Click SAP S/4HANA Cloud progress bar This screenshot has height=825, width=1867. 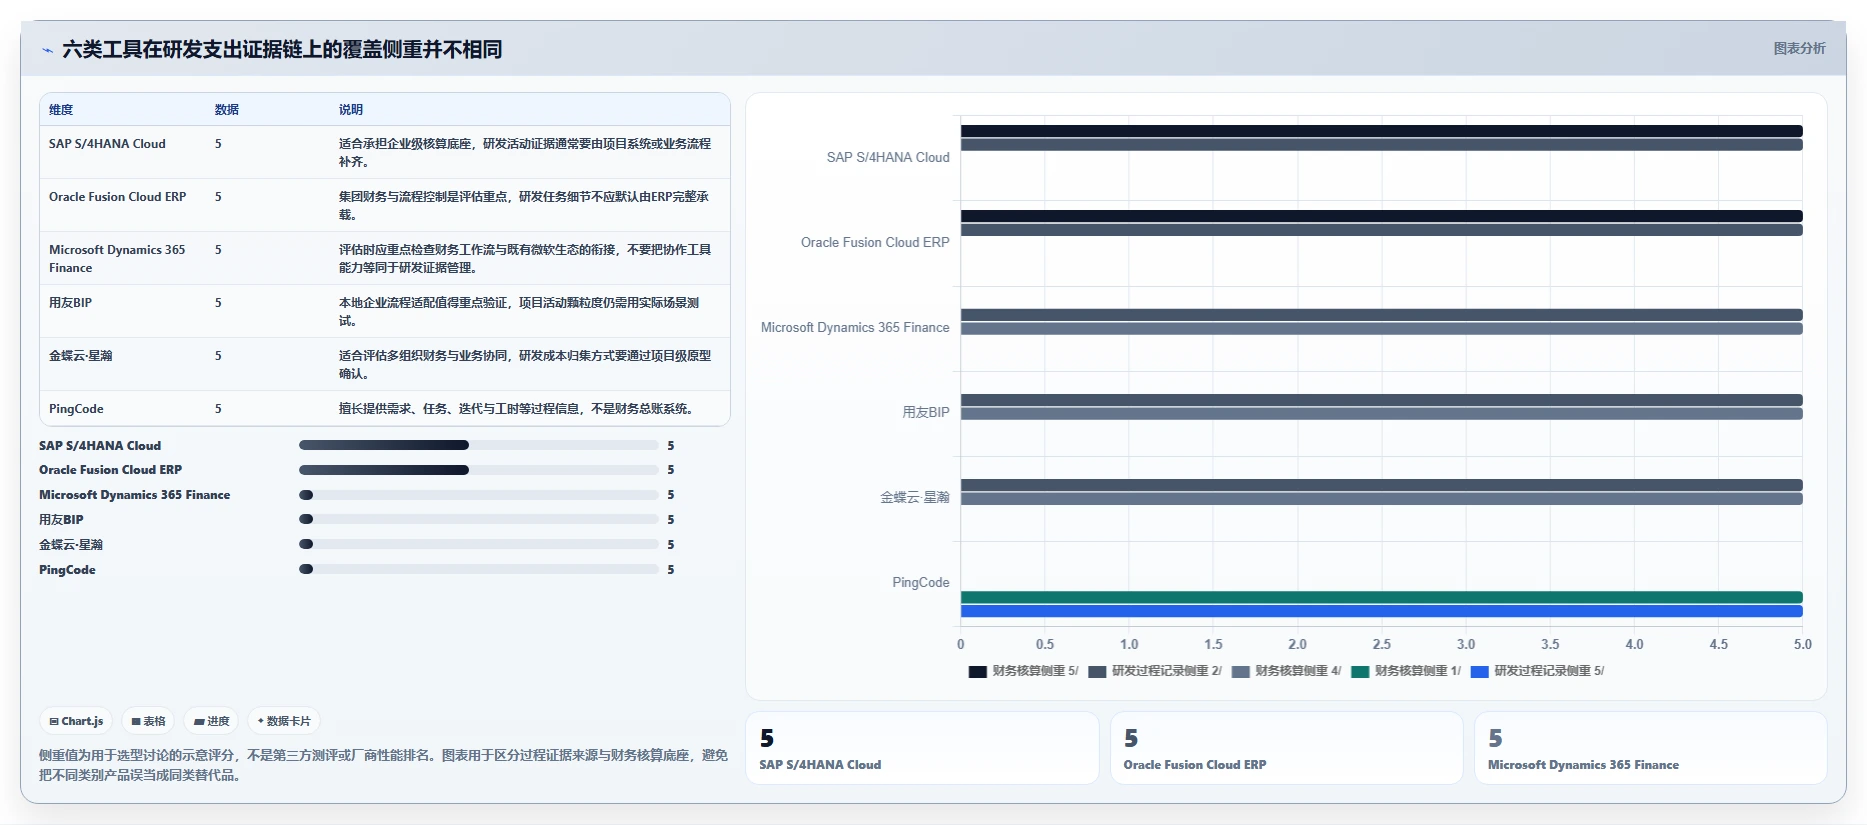click(x=478, y=445)
